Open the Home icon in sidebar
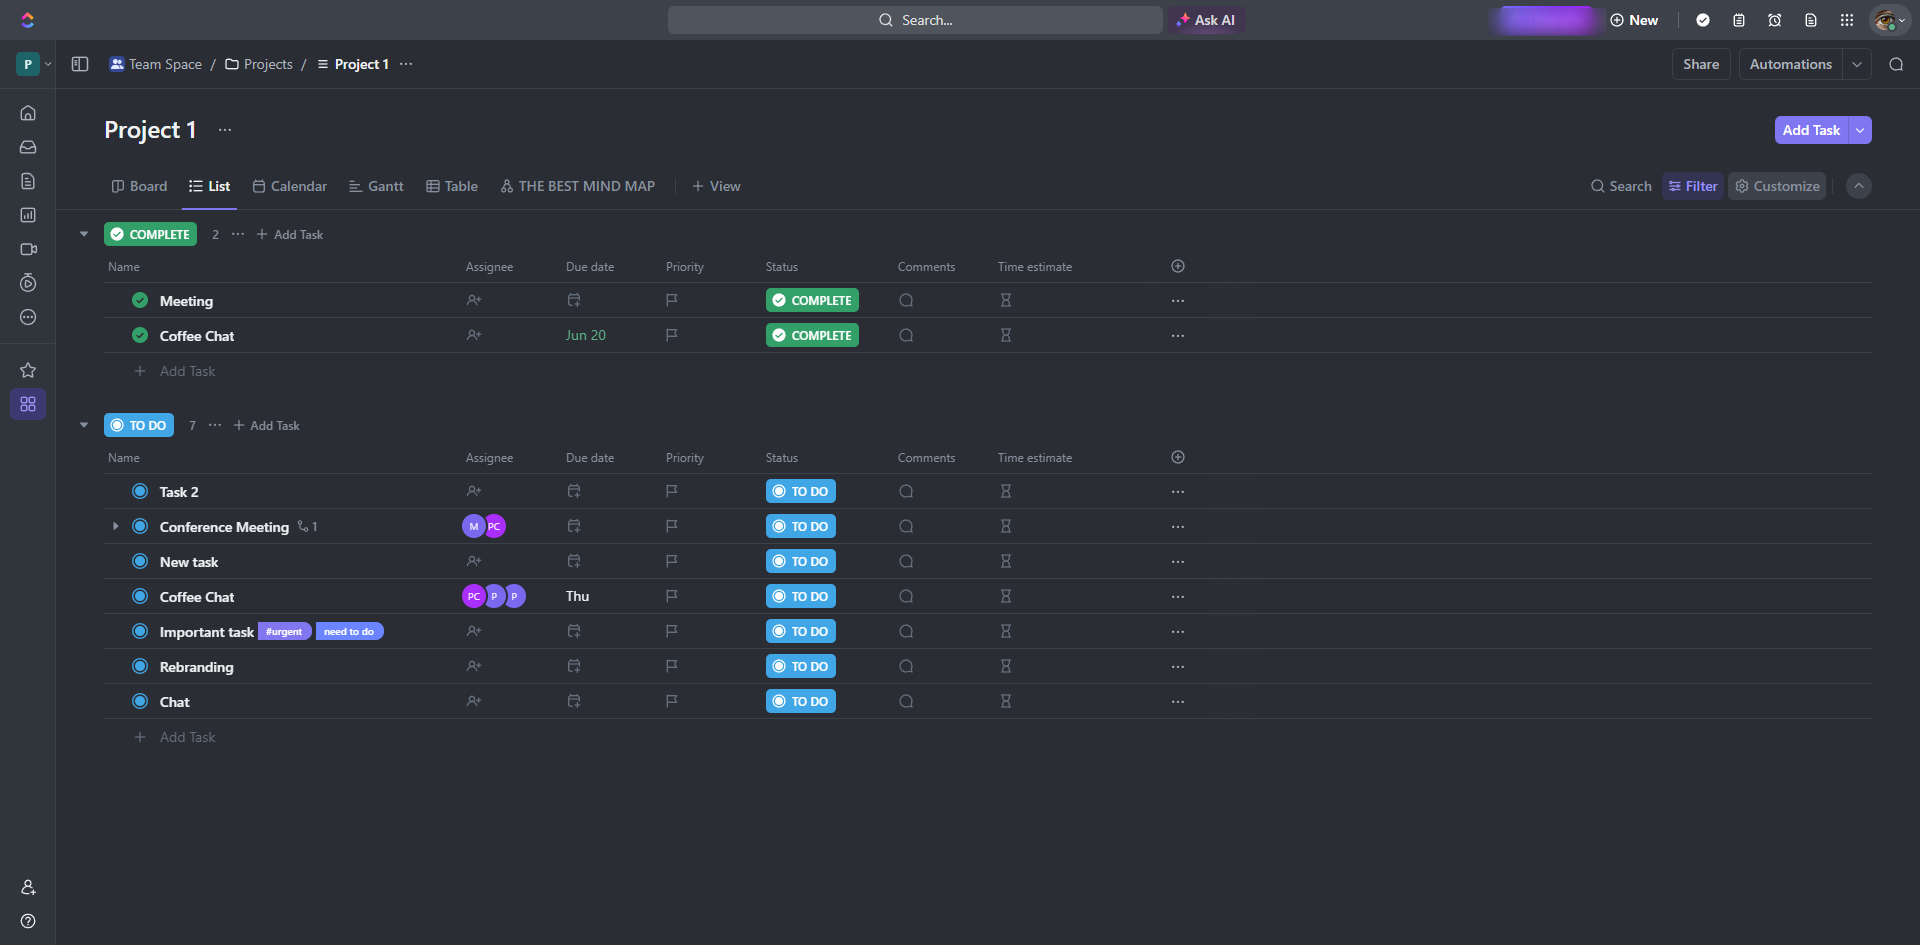The height and width of the screenshot is (945, 1920). (x=28, y=113)
